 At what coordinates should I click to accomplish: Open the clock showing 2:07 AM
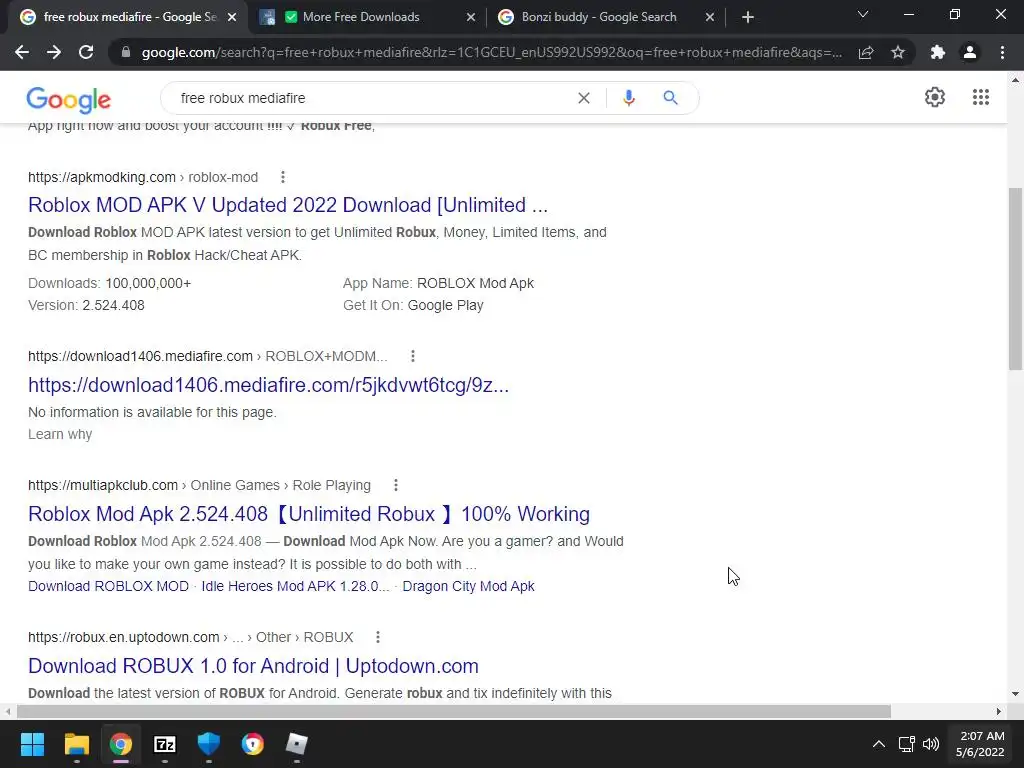pos(980,744)
